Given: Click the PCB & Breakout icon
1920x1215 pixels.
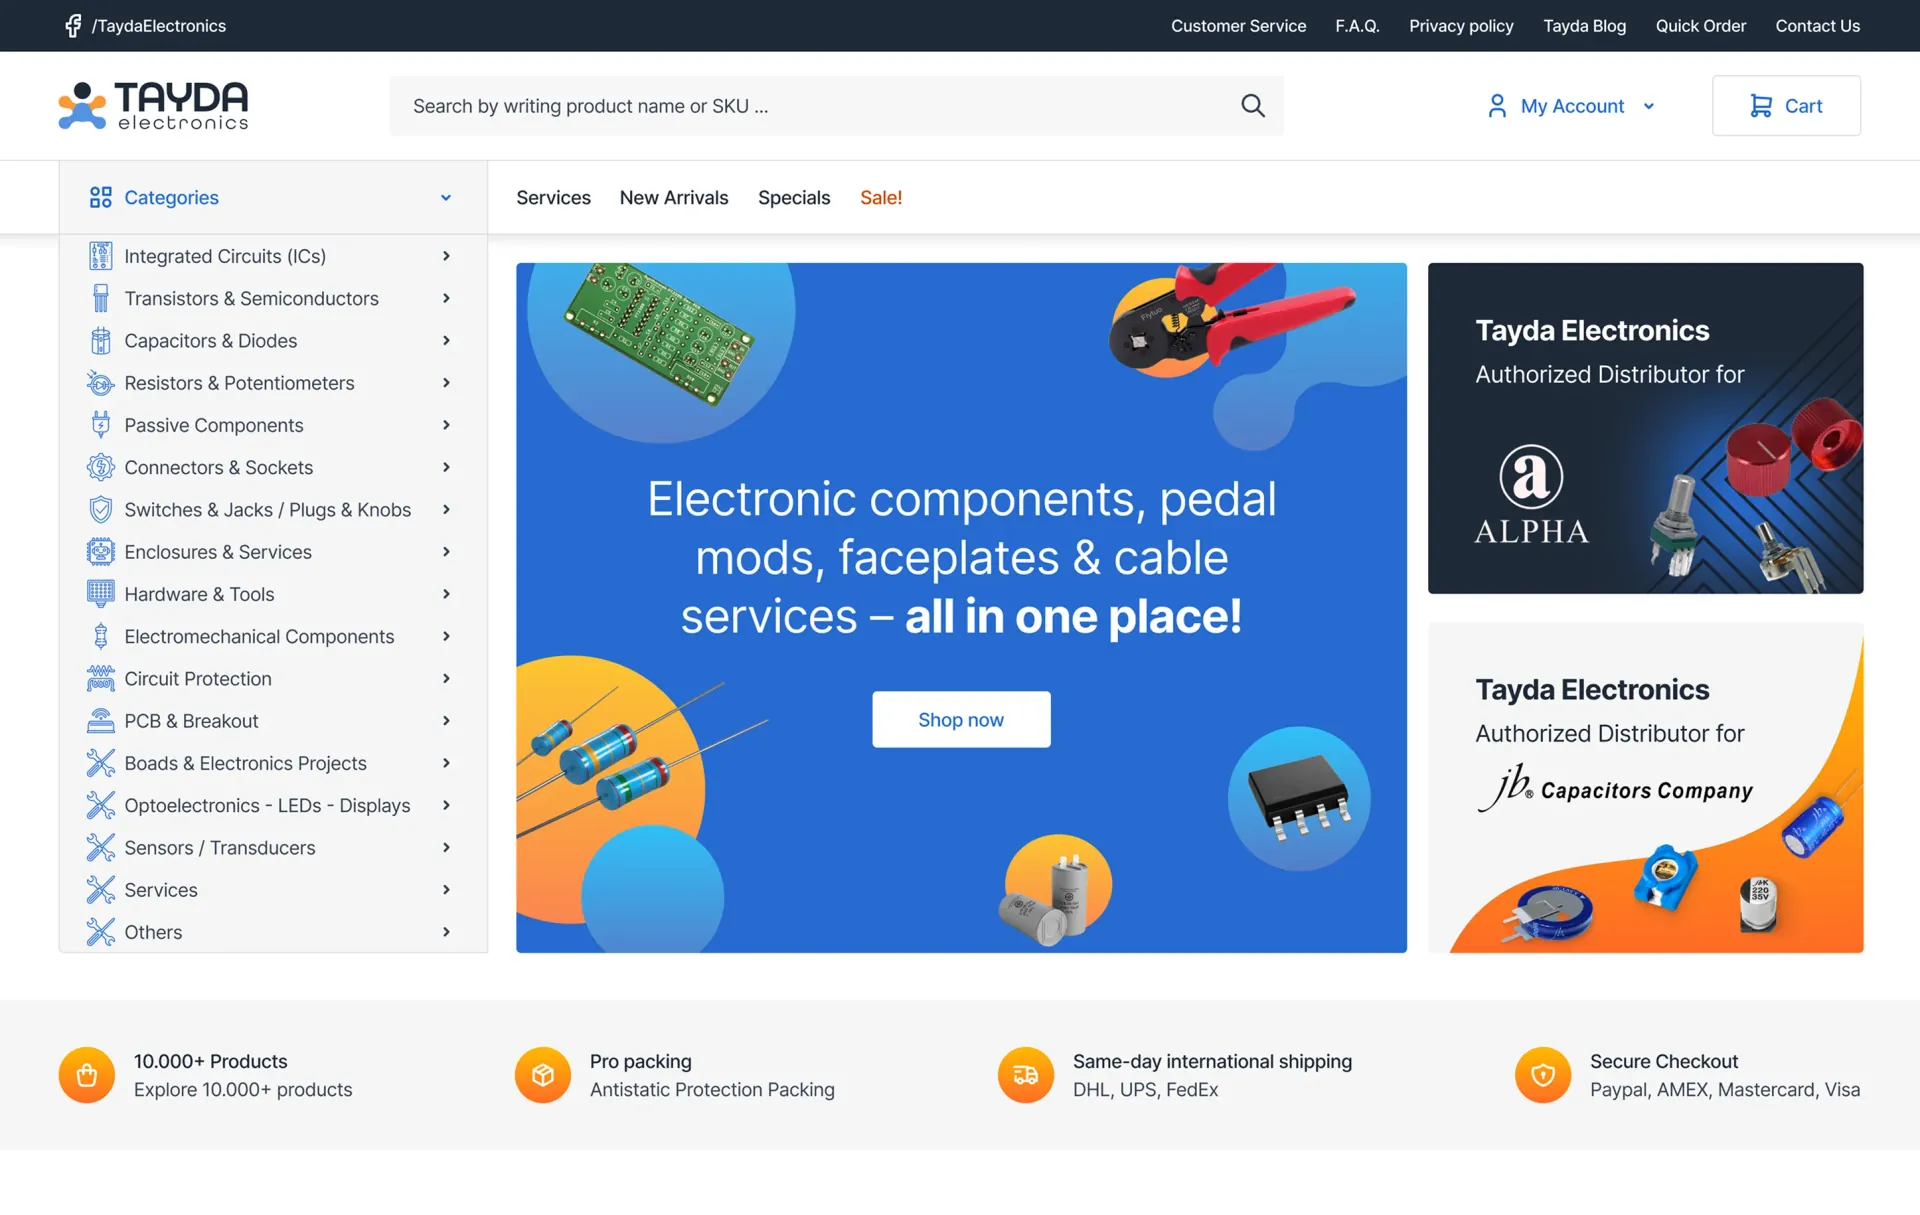Looking at the screenshot, I should (101, 721).
